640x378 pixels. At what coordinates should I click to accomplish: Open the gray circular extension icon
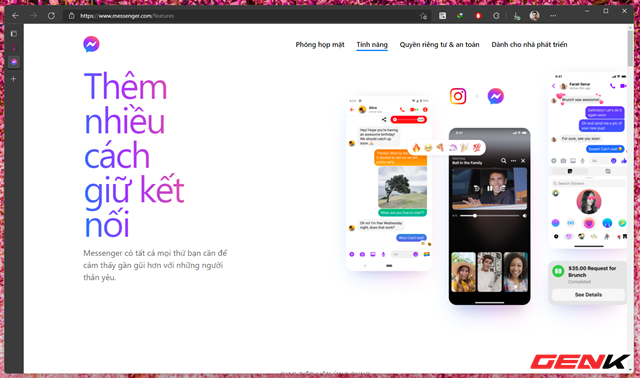click(x=496, y=16)
